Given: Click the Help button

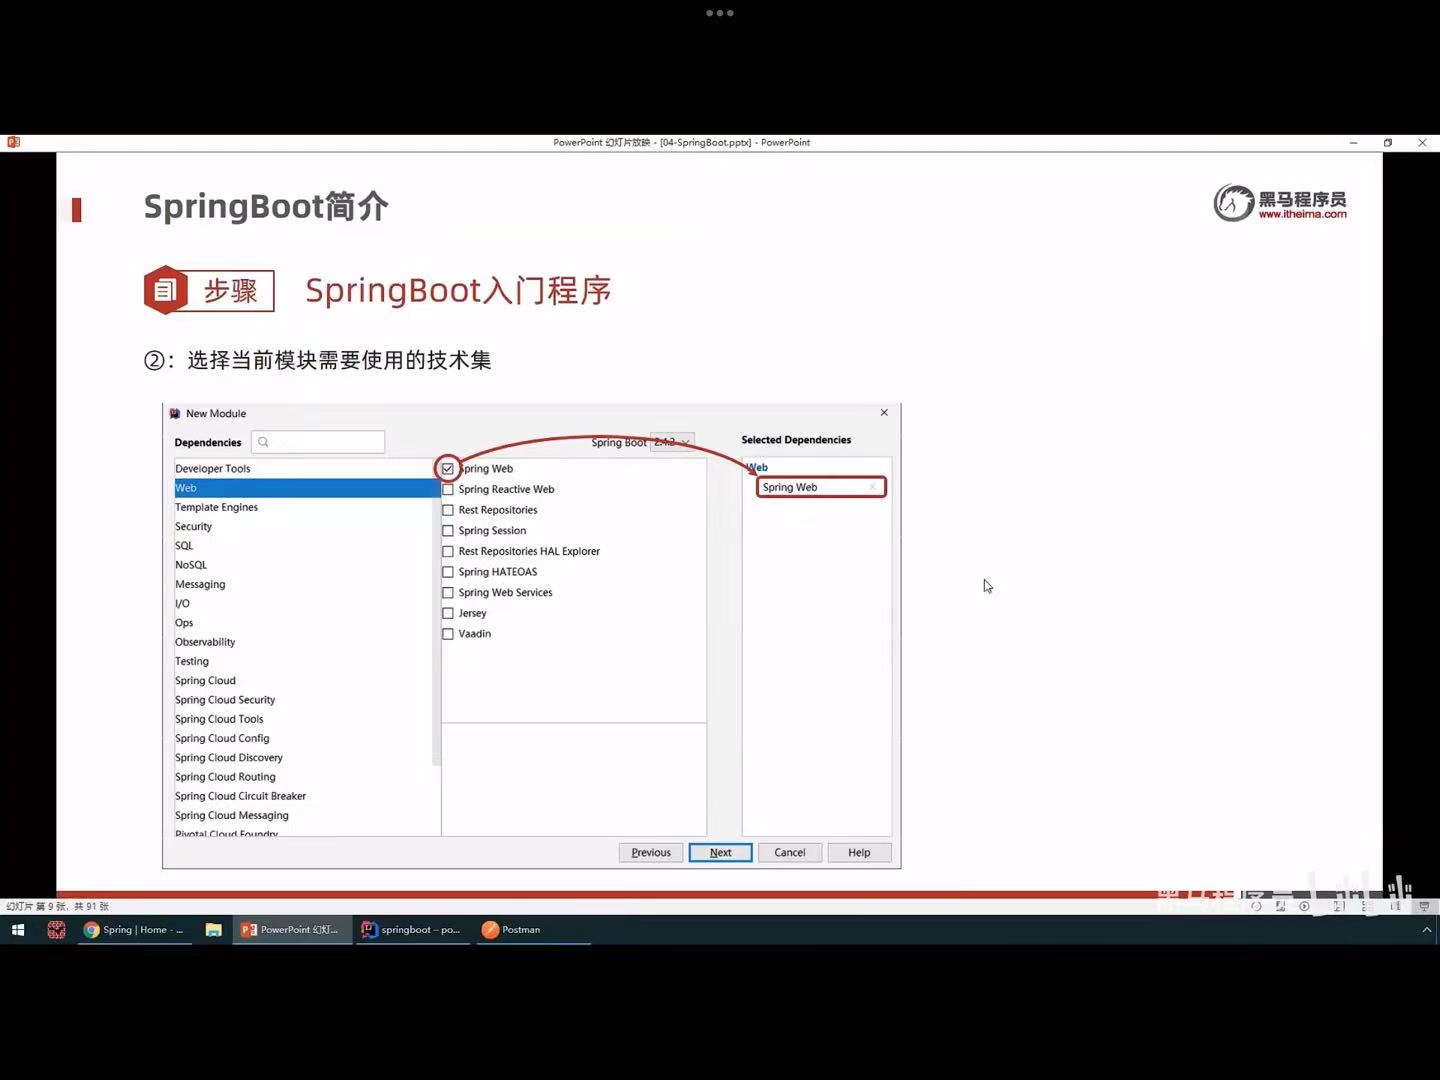Looking at the screenshot, I should pos(859,852).
